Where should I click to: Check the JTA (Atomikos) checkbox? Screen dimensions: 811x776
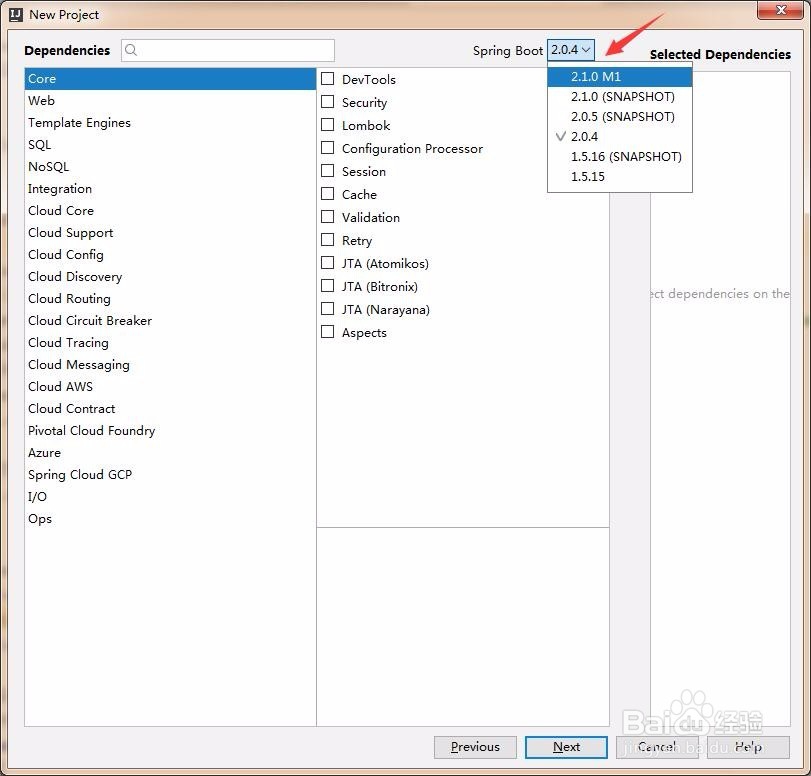click(x=327, y=263)
